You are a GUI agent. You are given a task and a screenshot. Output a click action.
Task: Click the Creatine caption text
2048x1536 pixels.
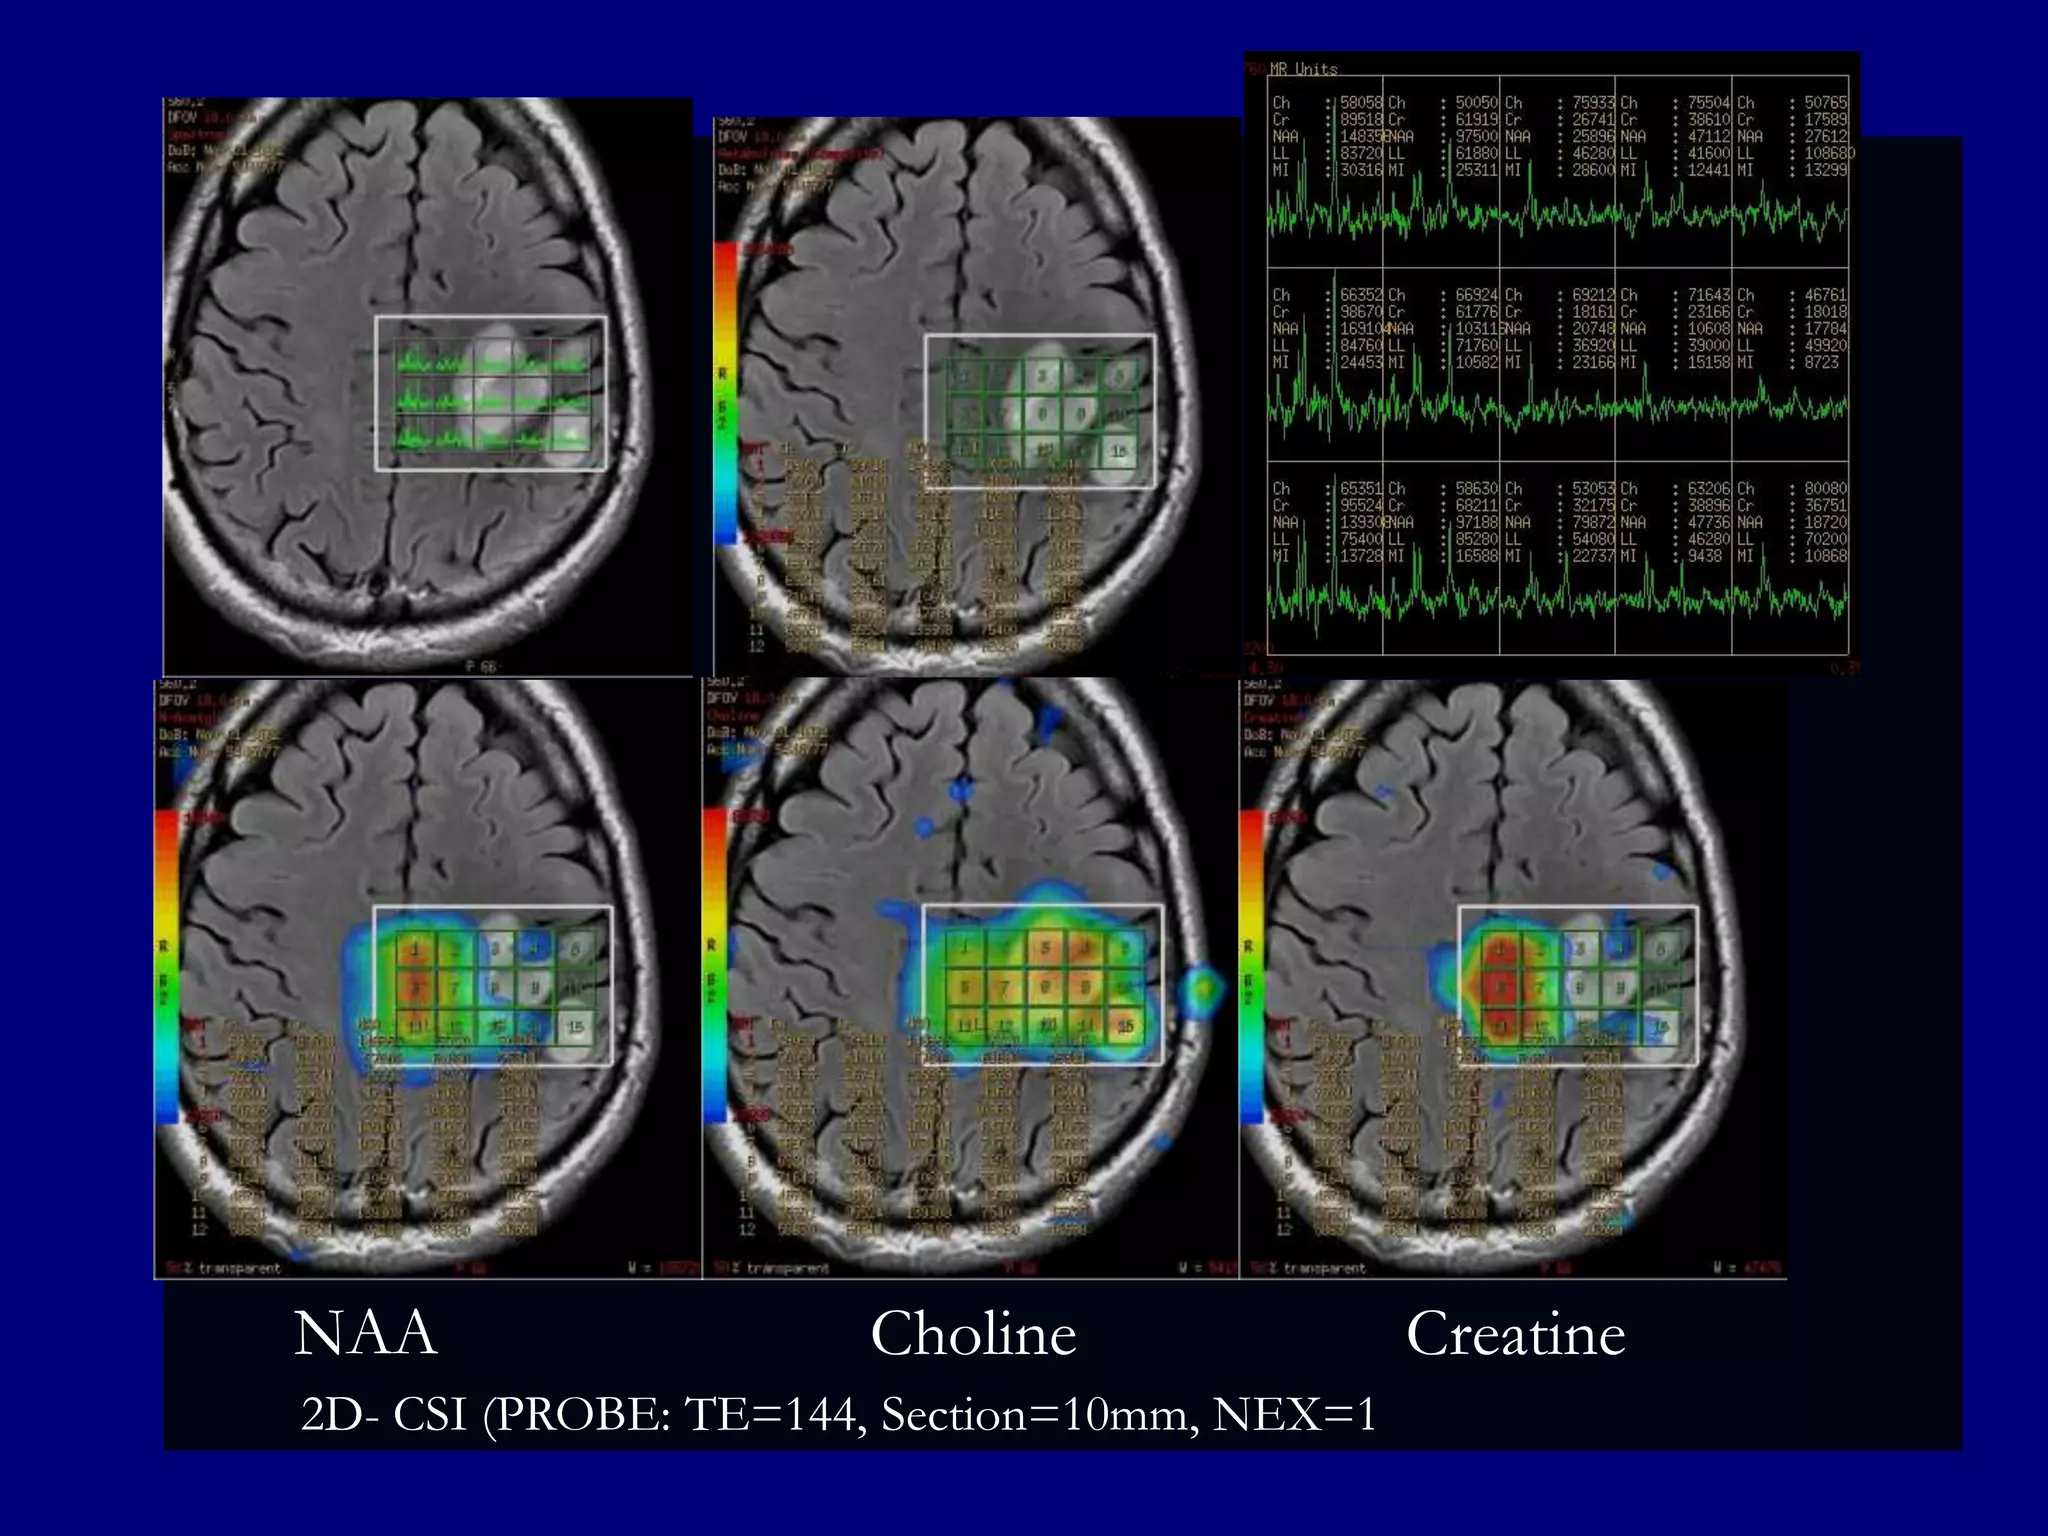[1516, 1333]
